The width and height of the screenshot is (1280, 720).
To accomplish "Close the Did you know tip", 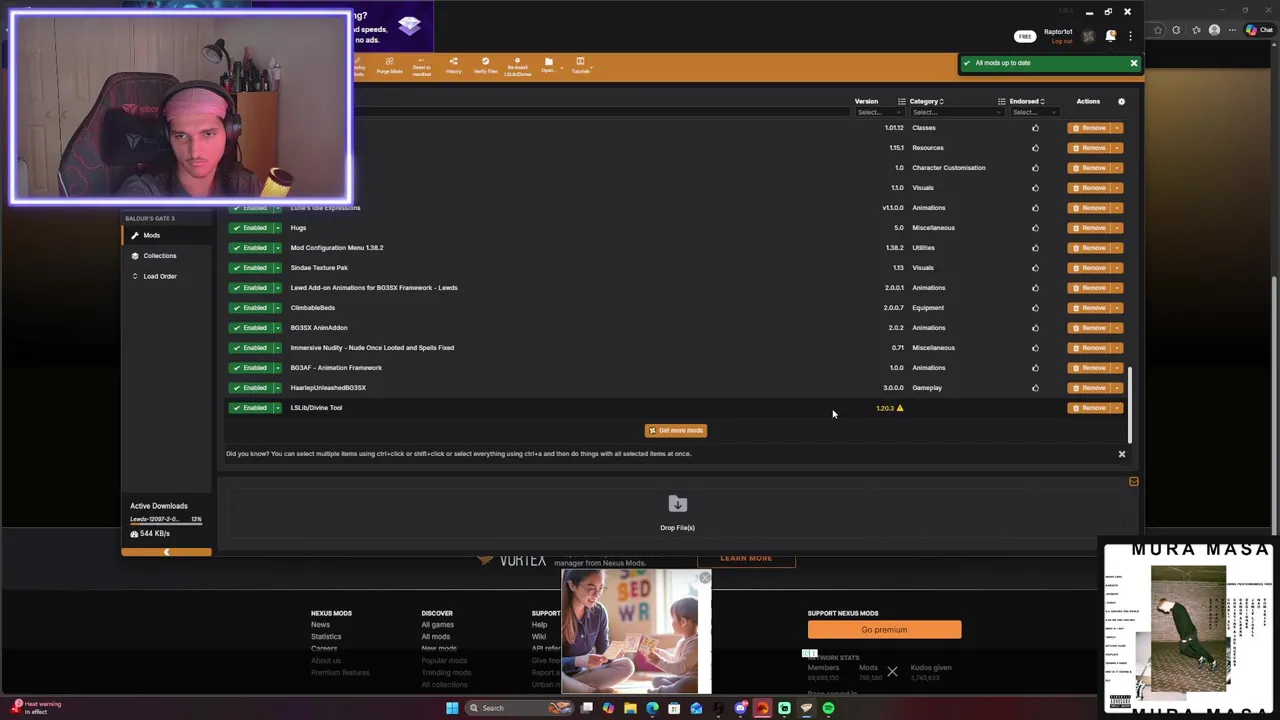I will [1121, 455].
